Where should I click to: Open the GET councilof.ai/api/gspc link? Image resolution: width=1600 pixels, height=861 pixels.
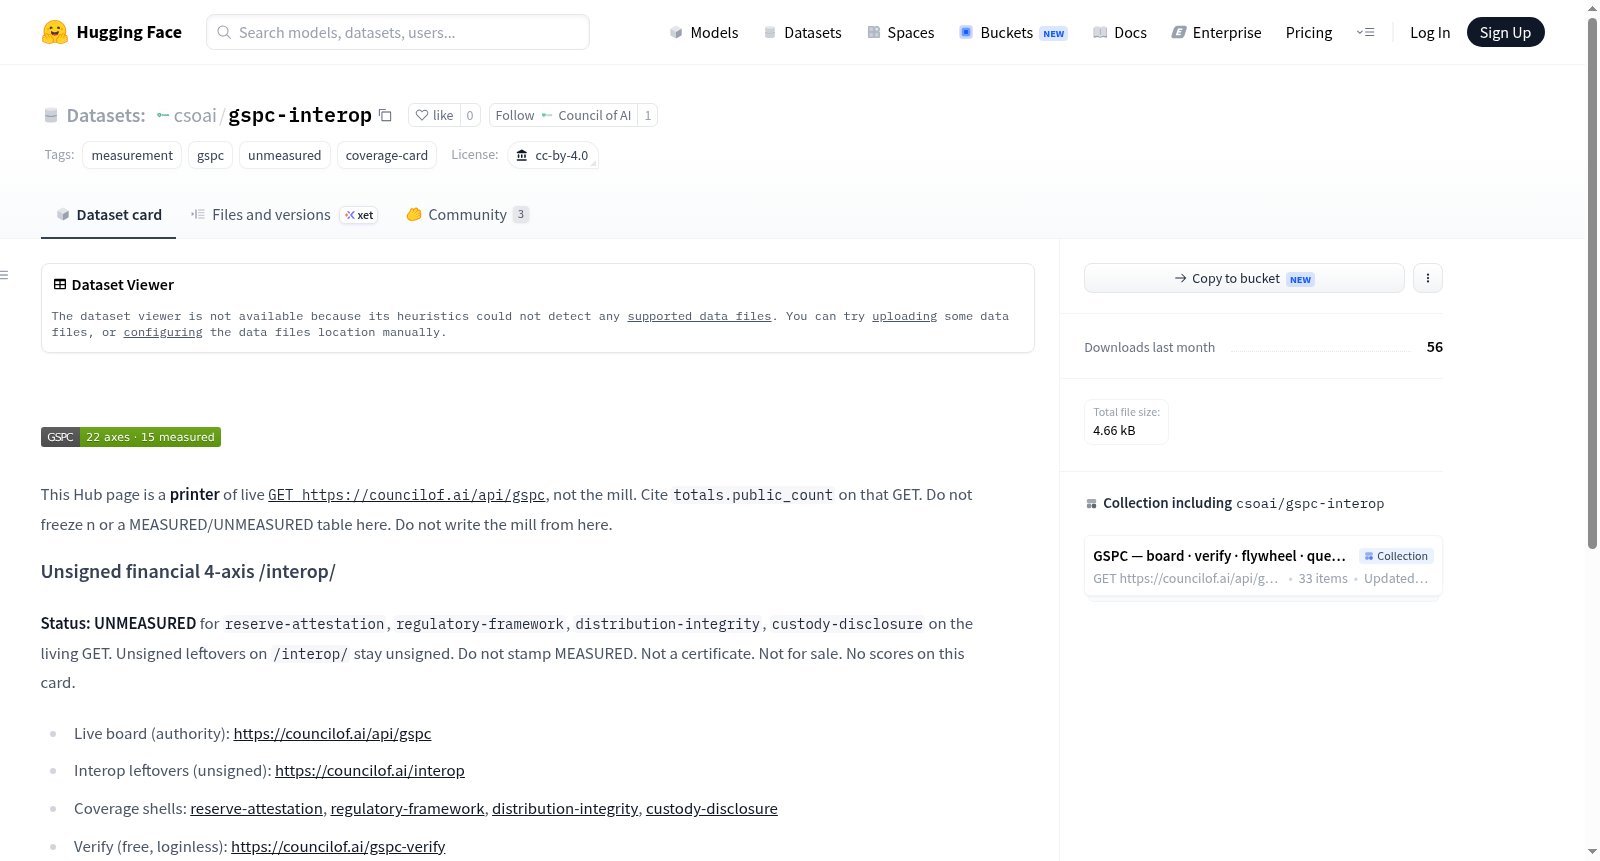coord(407,495)
